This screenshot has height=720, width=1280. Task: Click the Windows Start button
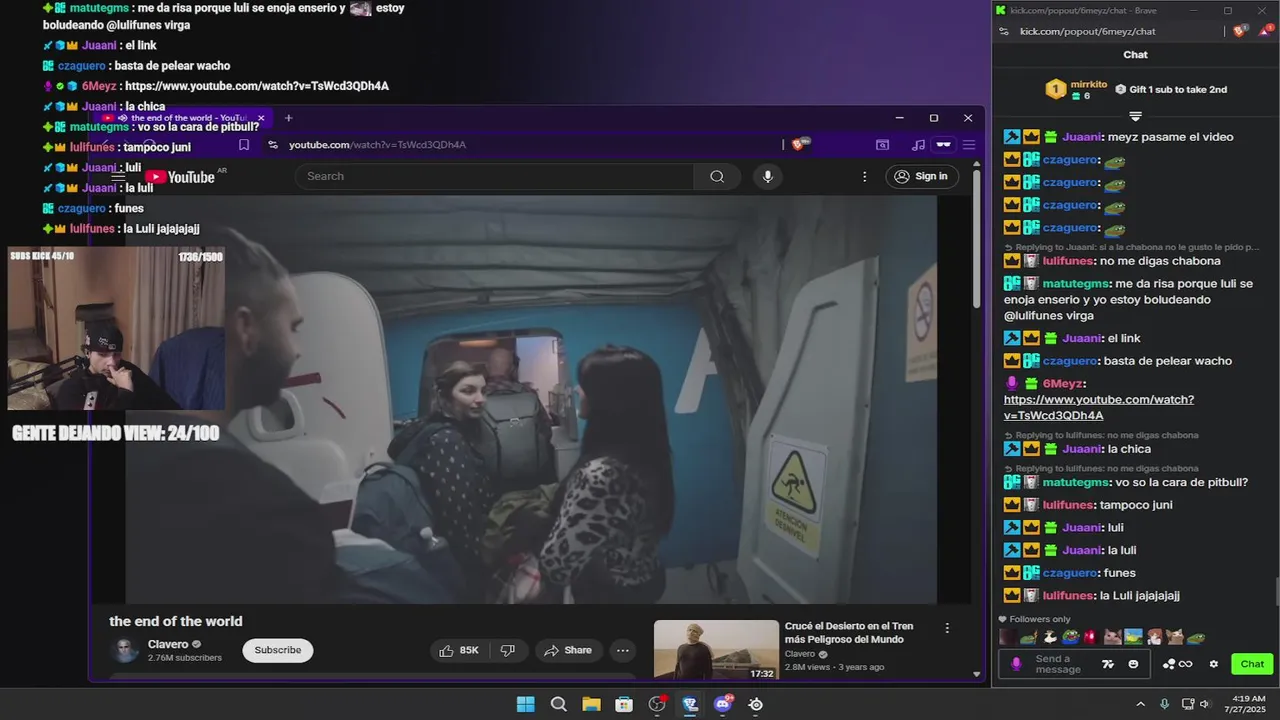(525, 704)
